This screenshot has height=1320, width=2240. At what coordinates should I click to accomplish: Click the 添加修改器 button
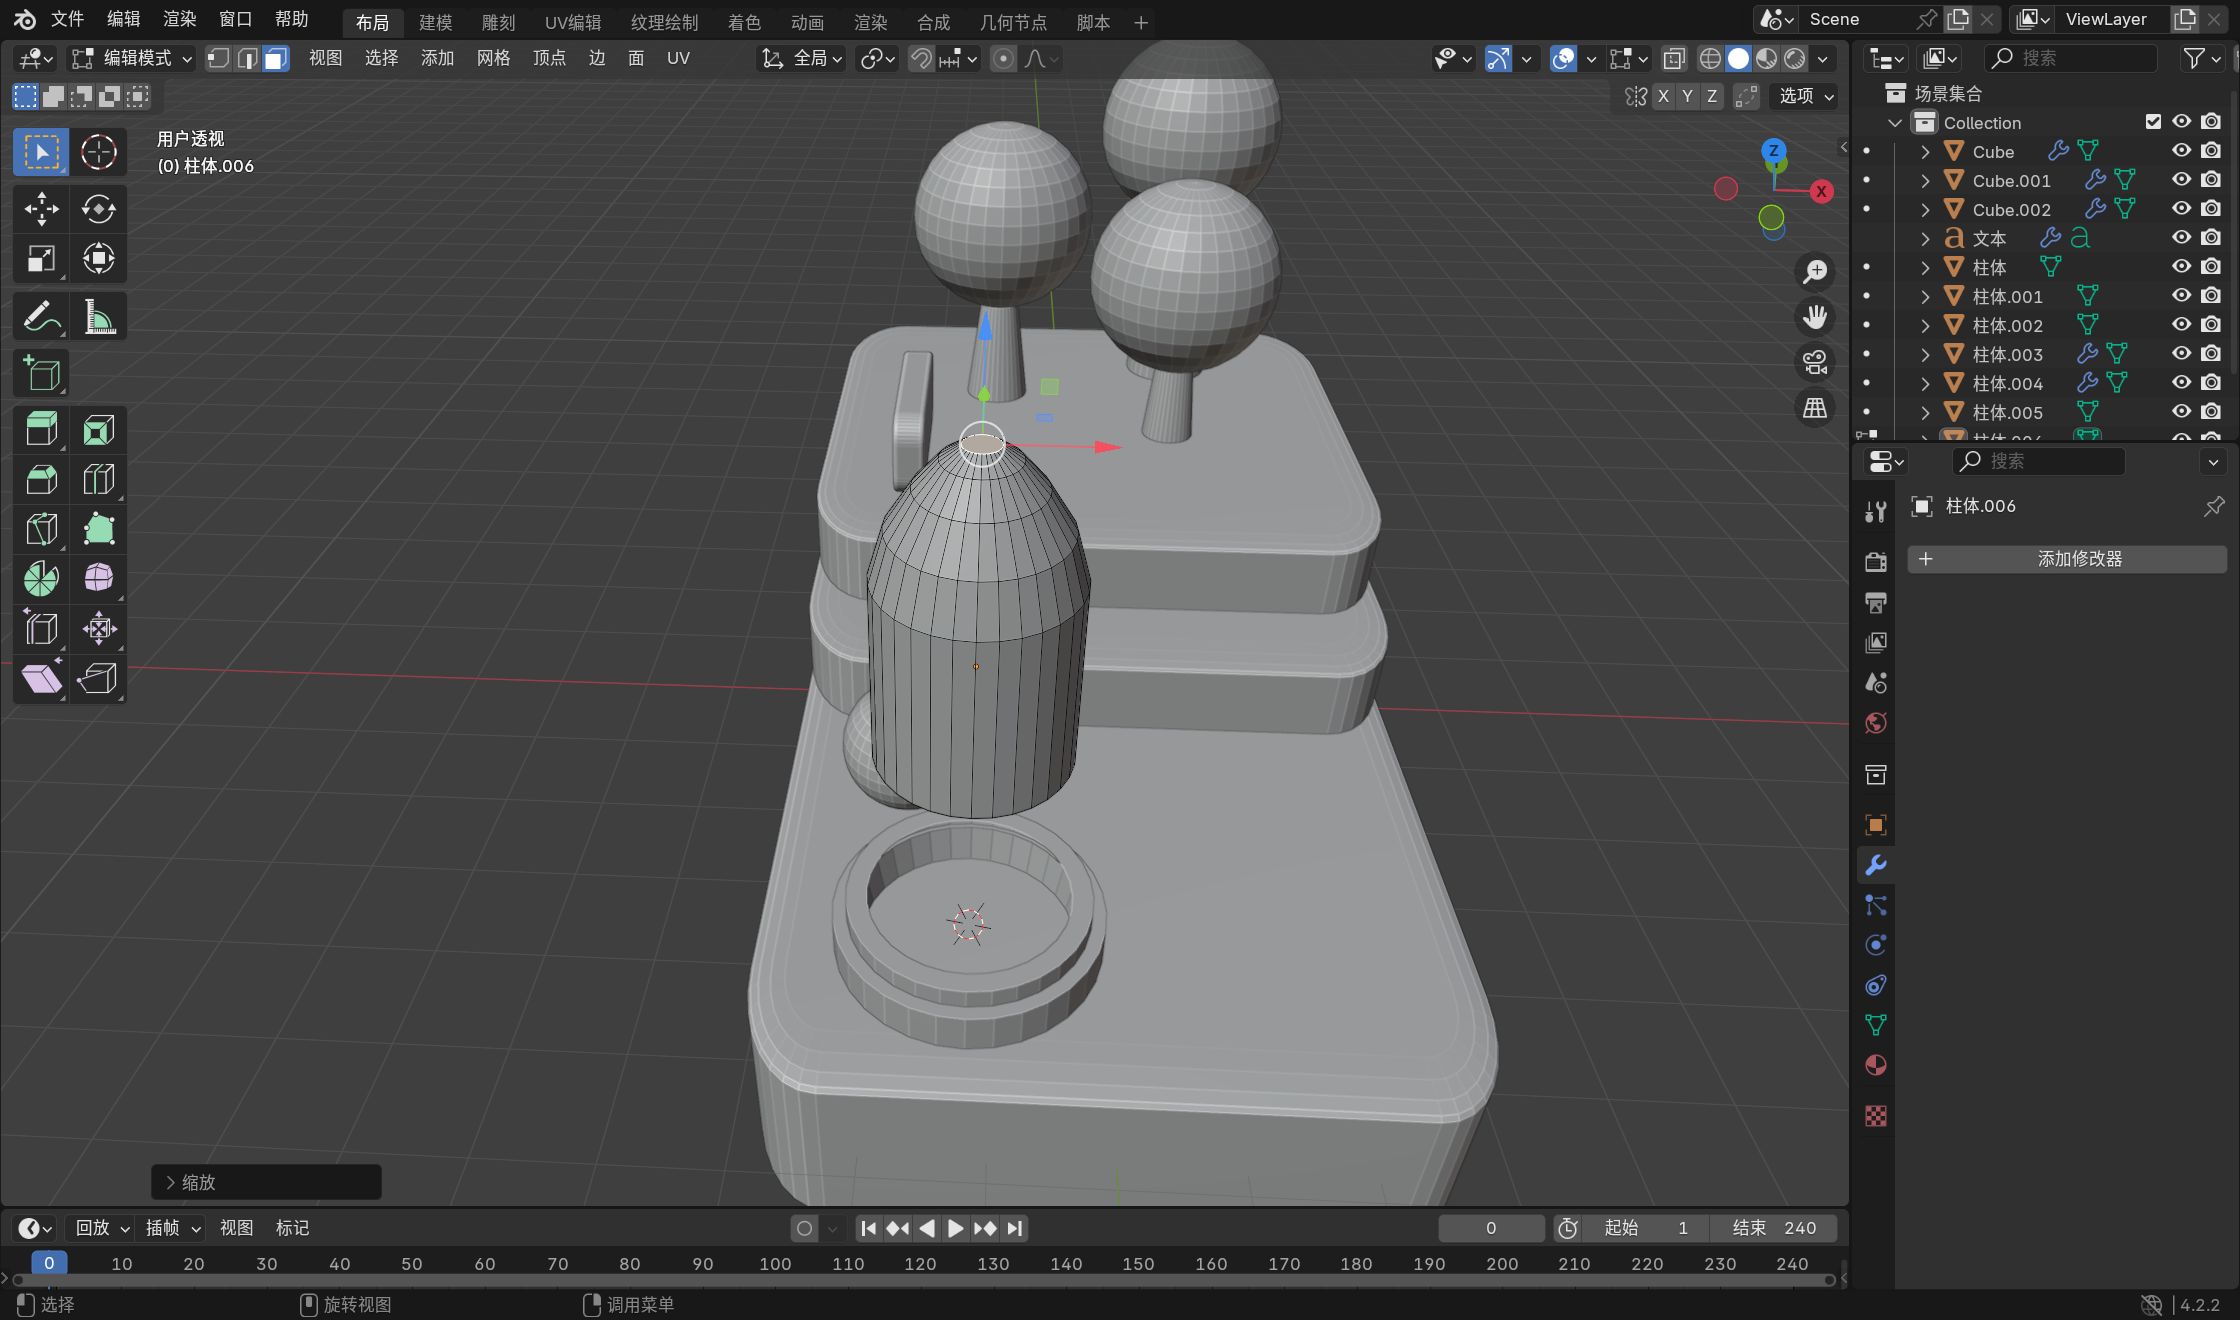(x=2066, y=559)
